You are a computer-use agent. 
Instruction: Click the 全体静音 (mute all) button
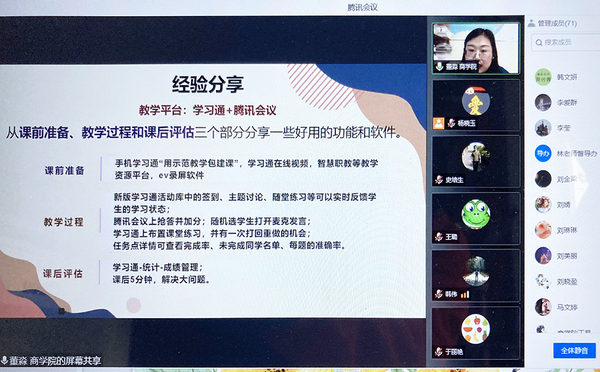pyautogui.click(x=574, y=351)
